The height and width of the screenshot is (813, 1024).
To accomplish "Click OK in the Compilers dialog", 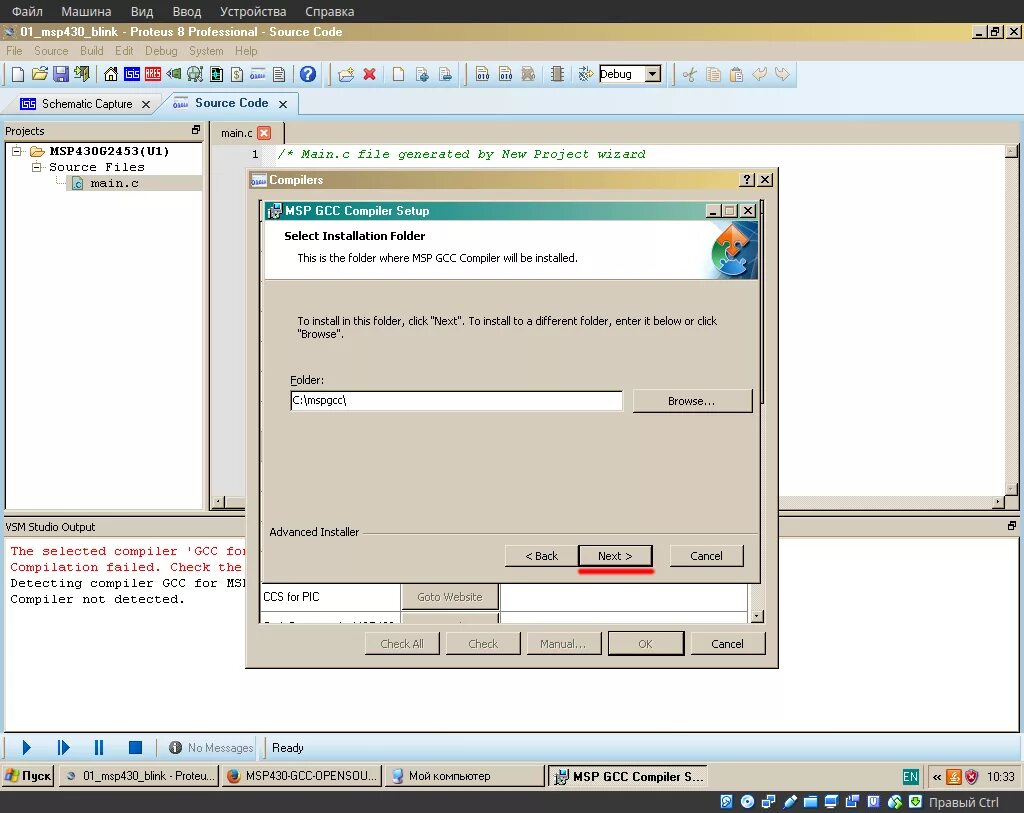I will click(645, 644).
